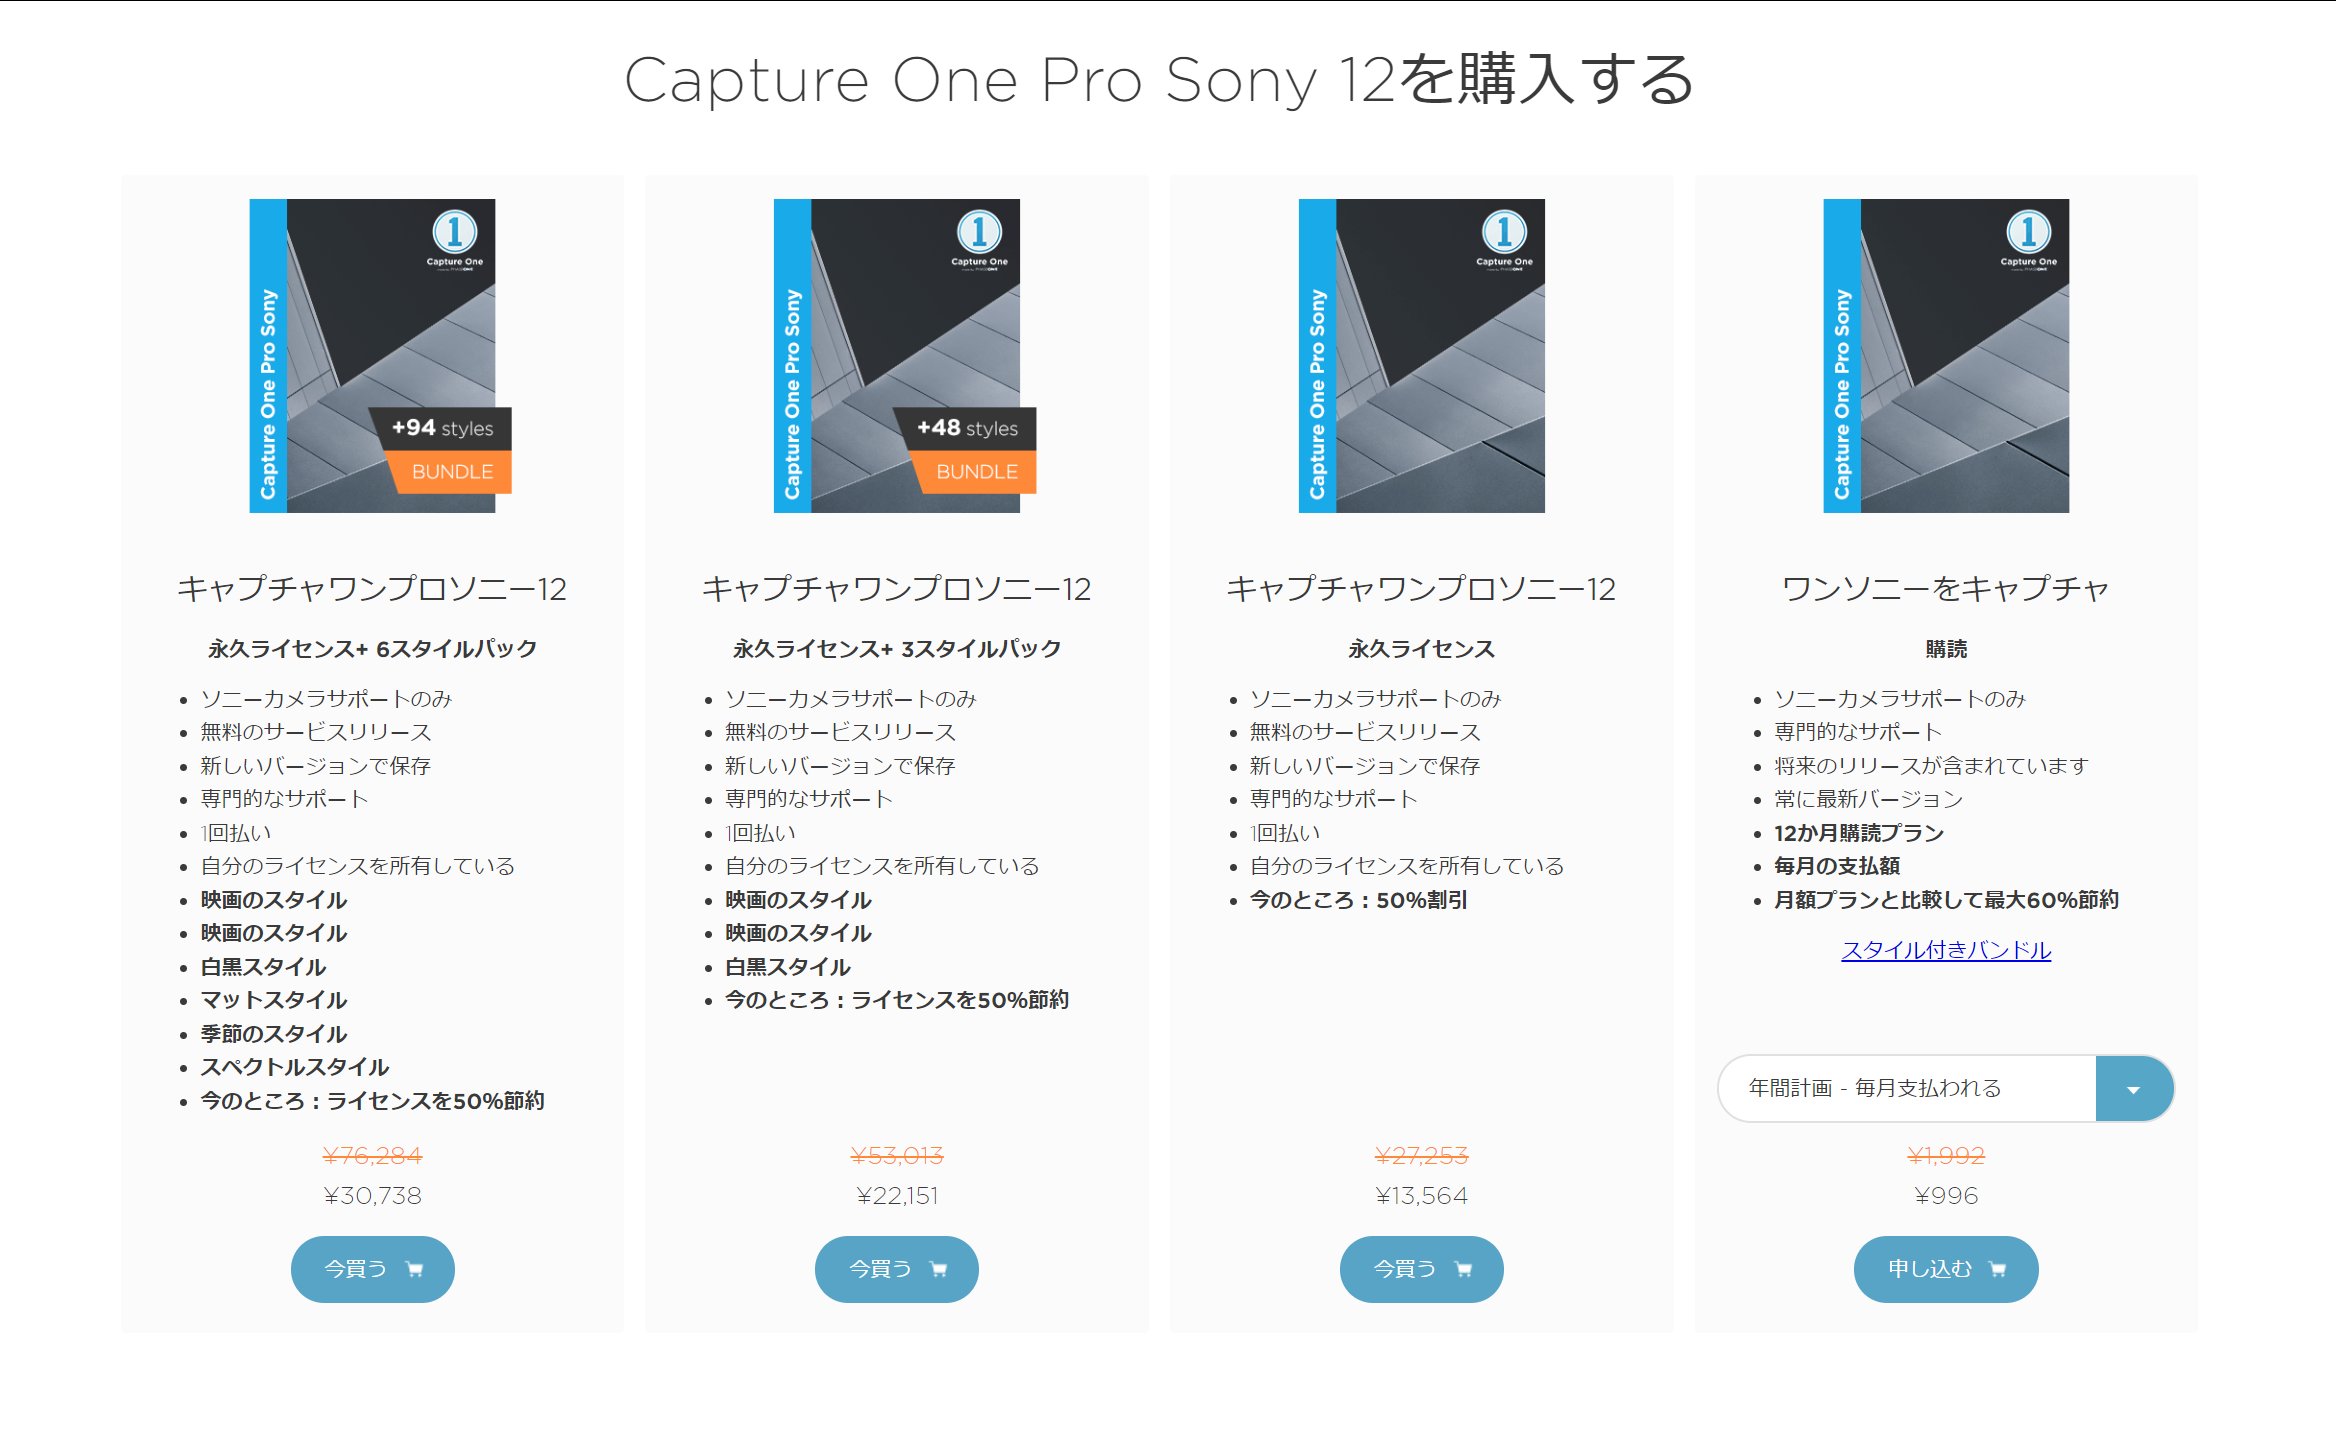Click the 永久ライセンス+ 6スタイルパック heading
This screenshot has height=1429, width=2336.
point(373,649)
